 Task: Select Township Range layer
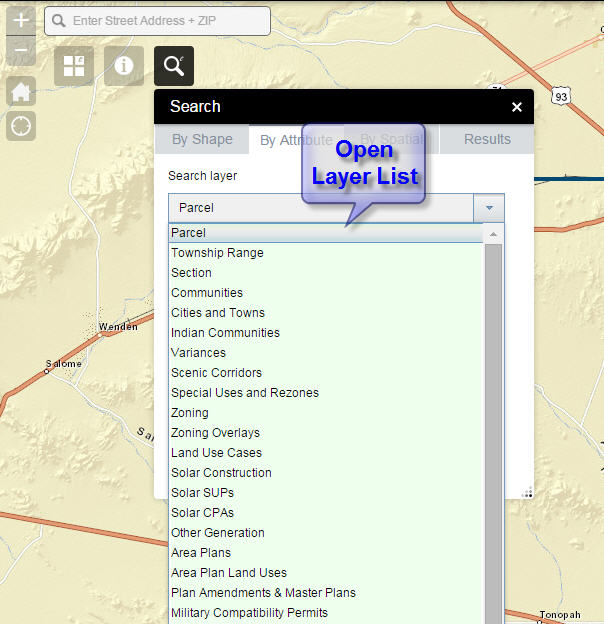pos(325,253)
